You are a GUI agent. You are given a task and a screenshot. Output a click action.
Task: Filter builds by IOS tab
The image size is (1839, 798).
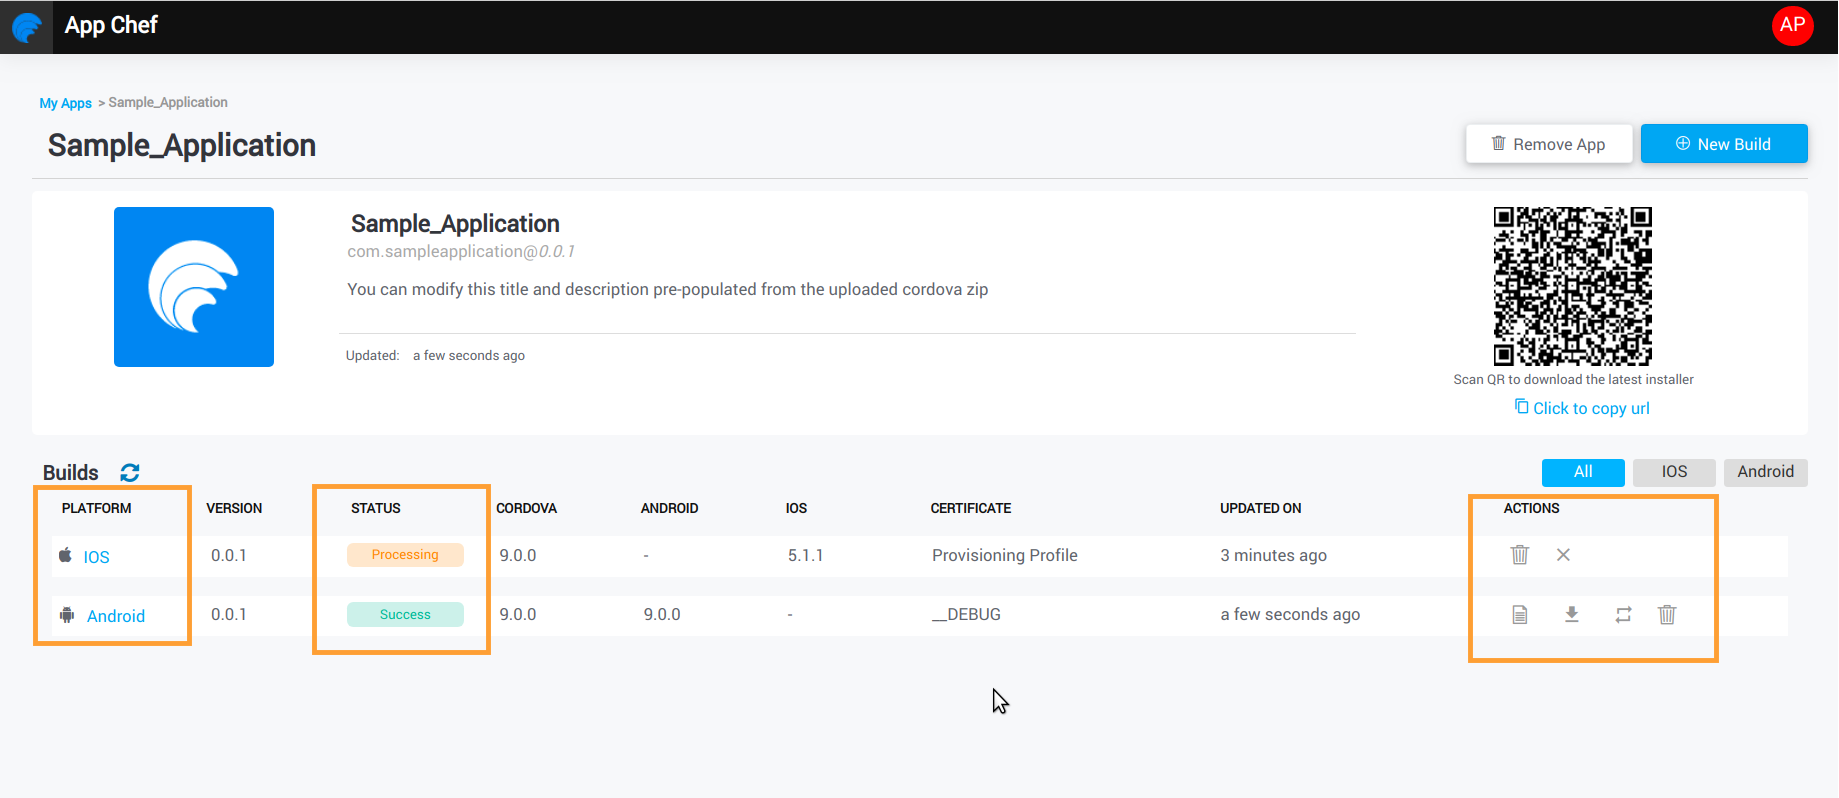[x=1673, y=472]
